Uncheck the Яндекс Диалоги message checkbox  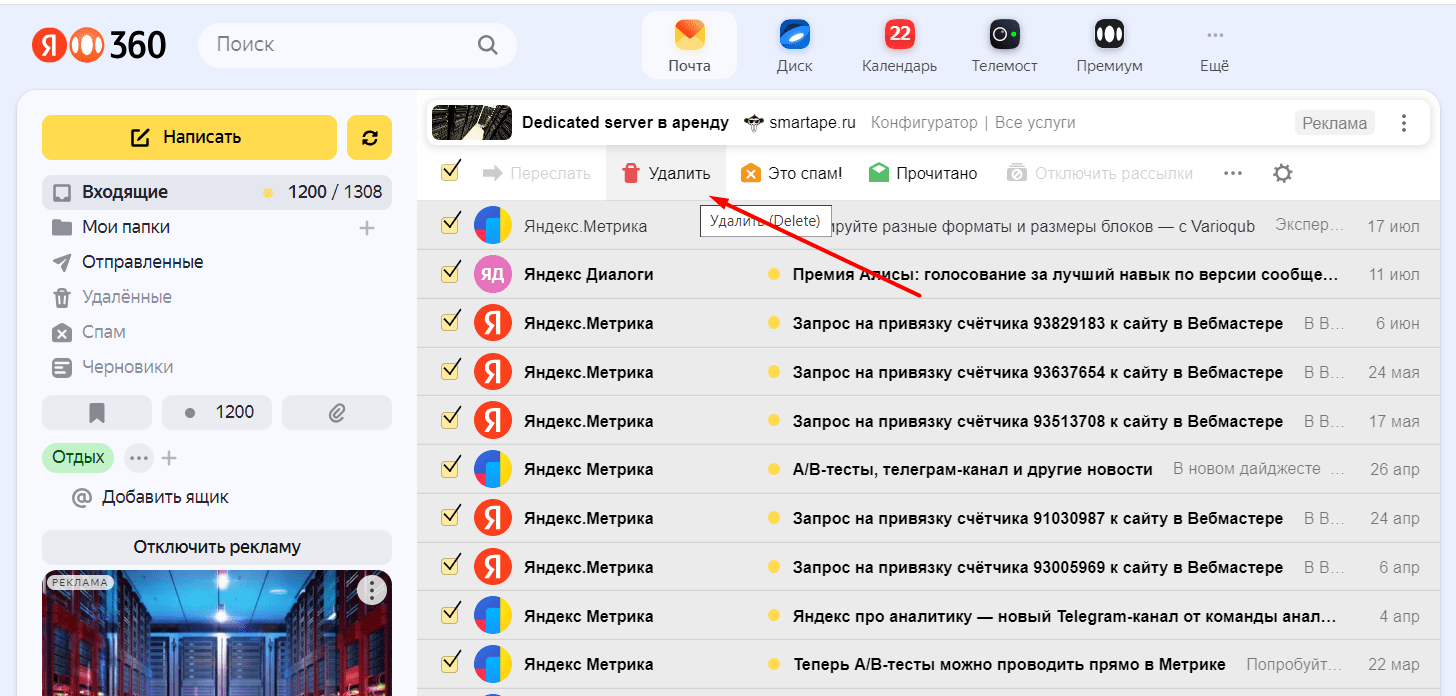tap(450, 273)
